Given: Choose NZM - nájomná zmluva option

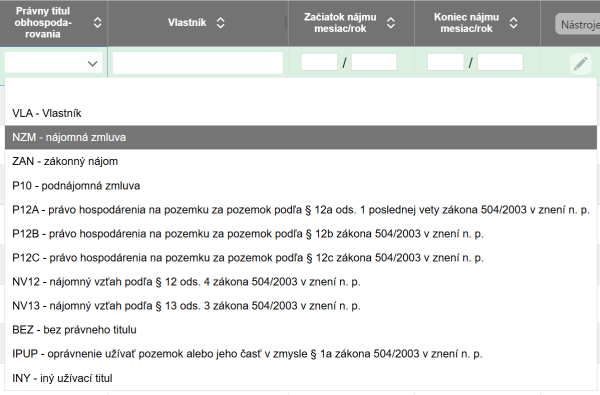Looking at the screenshot, I should [x=301, y=137].
